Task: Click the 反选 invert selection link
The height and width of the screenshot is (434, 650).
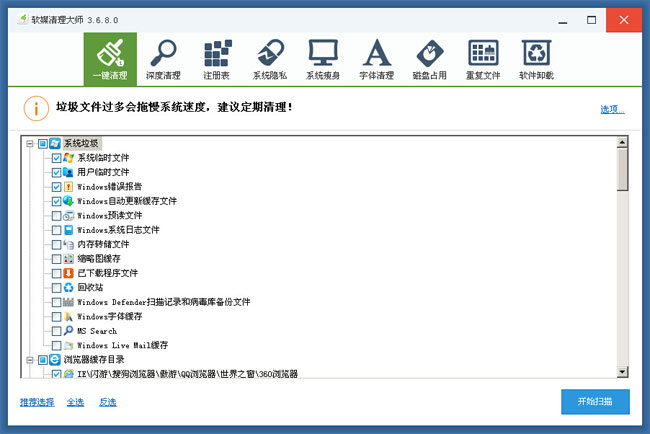Action: pos(108,402)
